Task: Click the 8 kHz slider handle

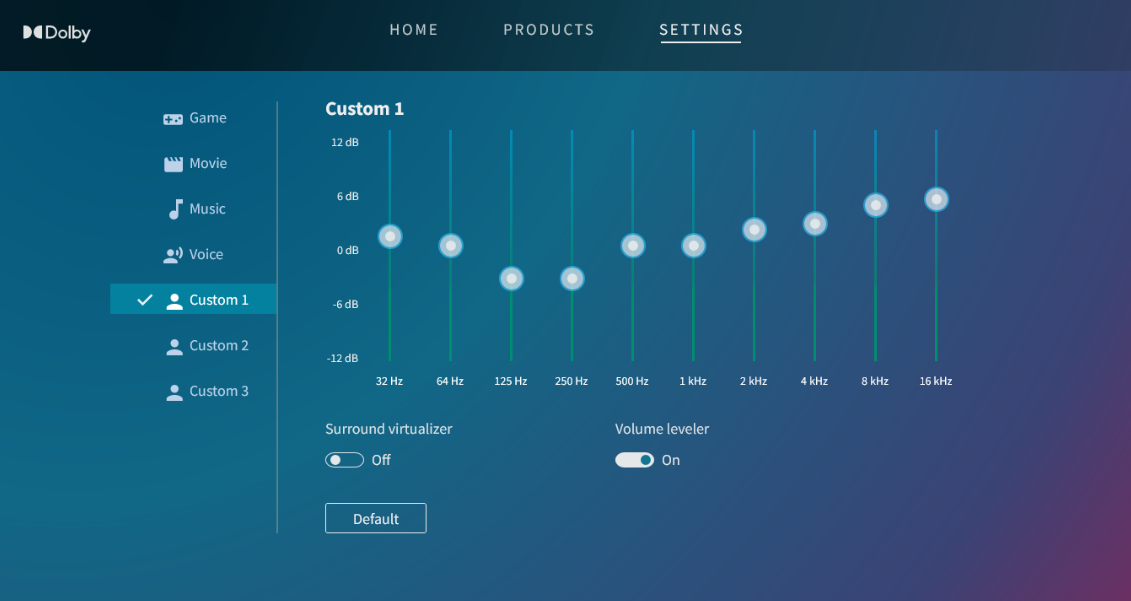Action: pyautogui.click(x=876, y=206)
